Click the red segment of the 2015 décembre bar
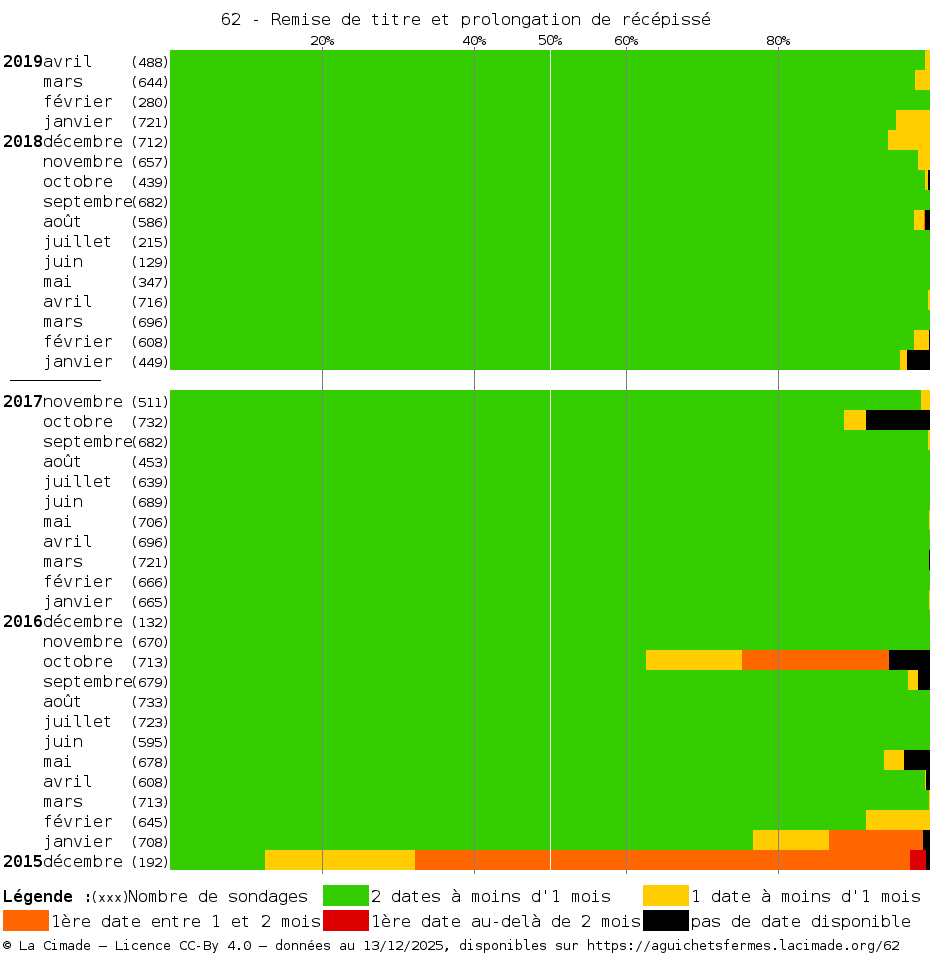The image size is (930, 955). 917,860
